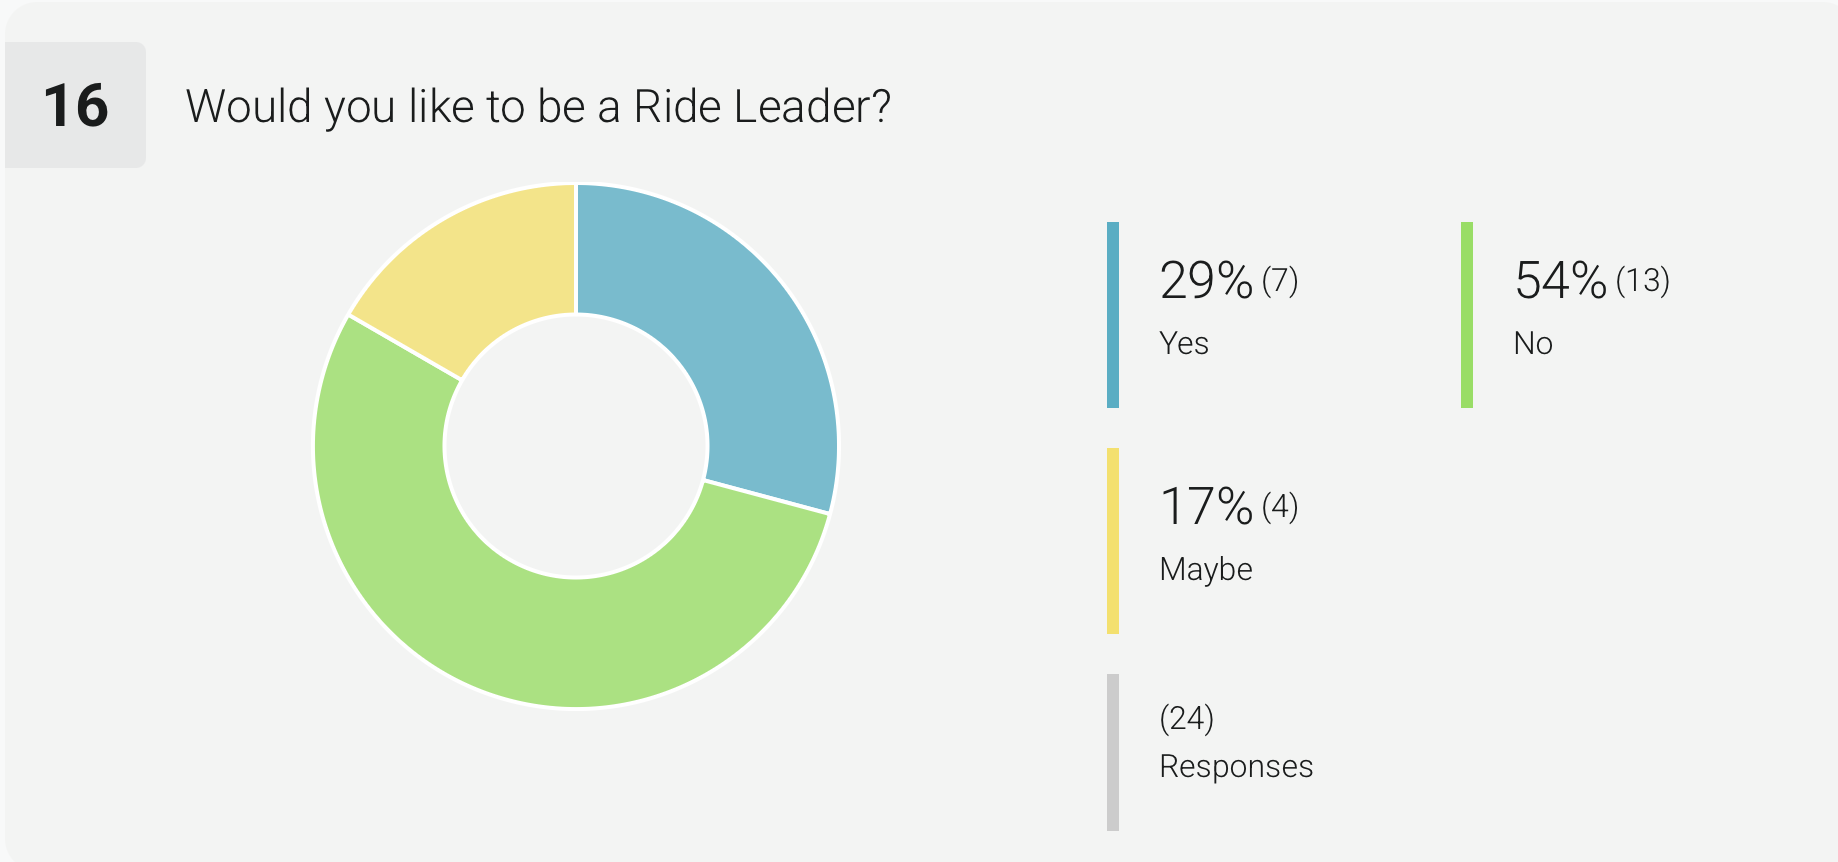
Task: Click the (7) count next to 29%
Action: coord(1280,281)
